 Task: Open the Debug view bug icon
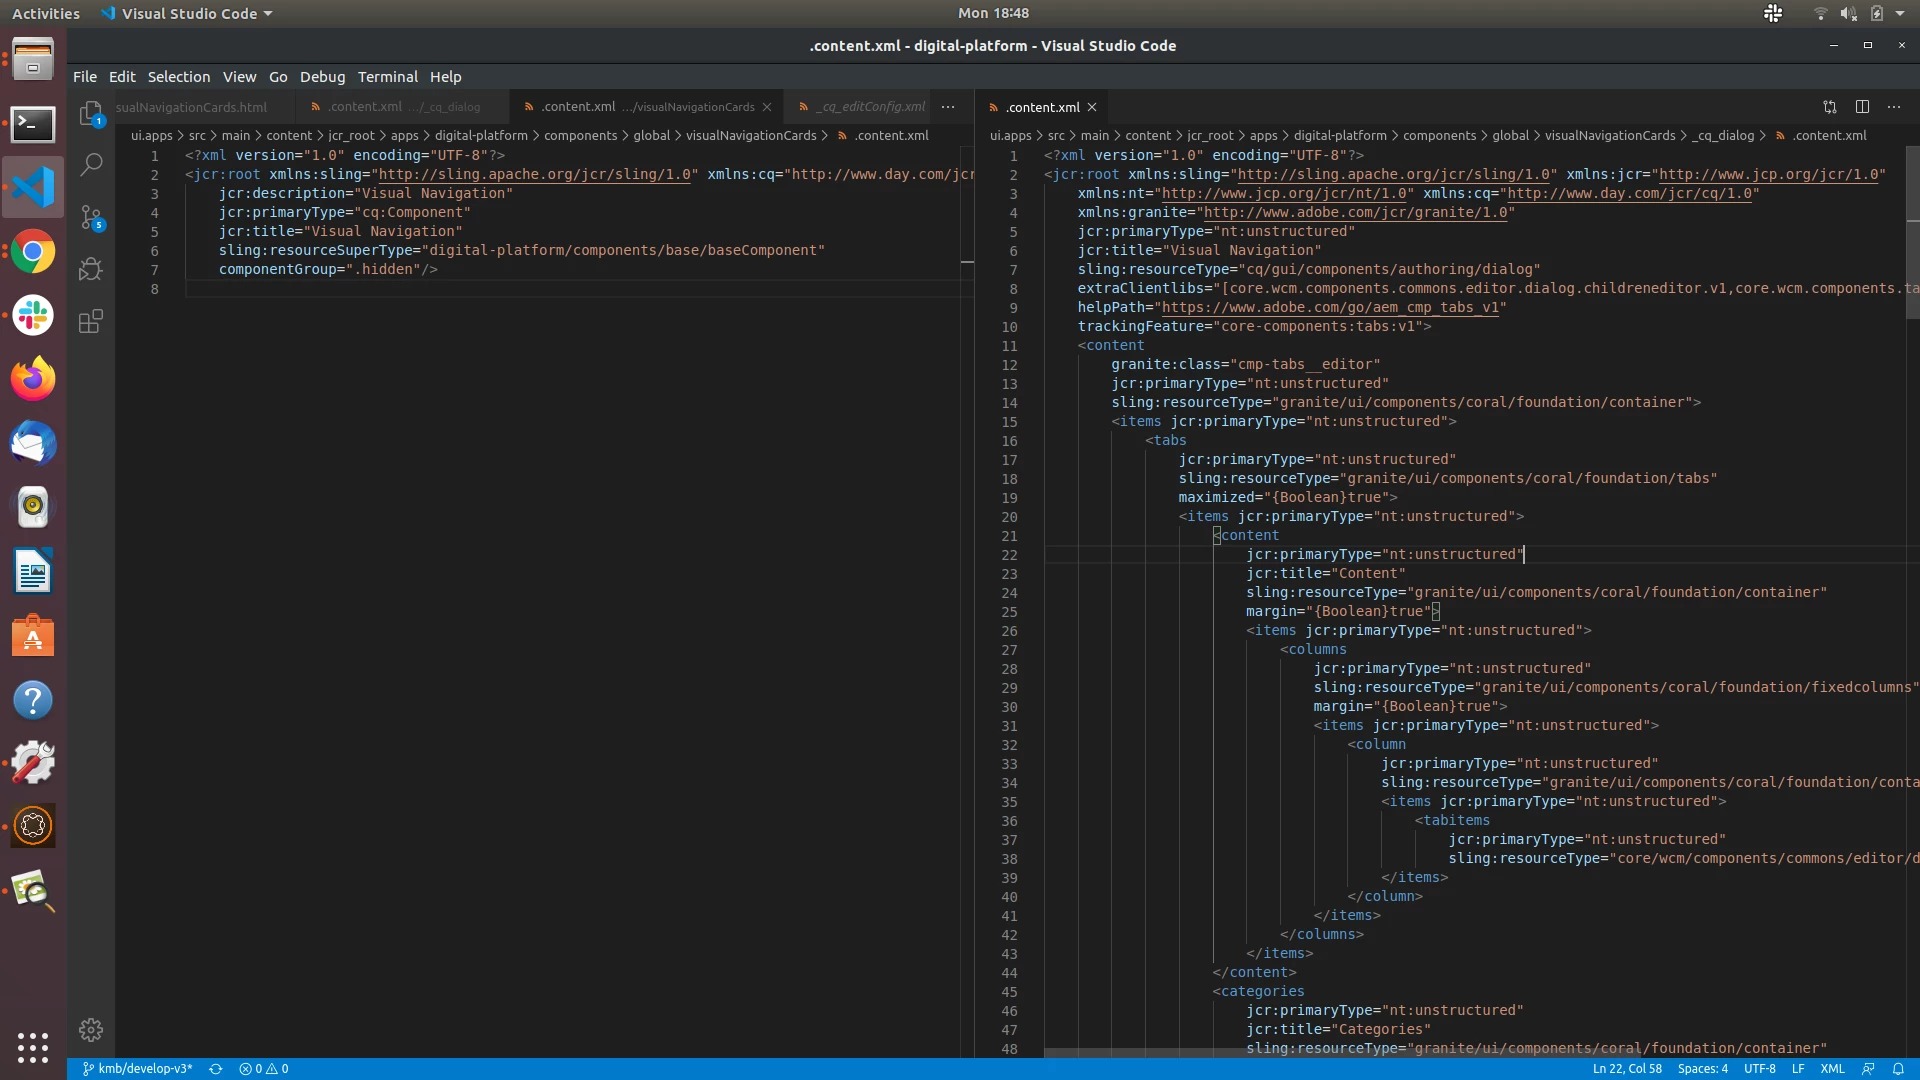91,269
